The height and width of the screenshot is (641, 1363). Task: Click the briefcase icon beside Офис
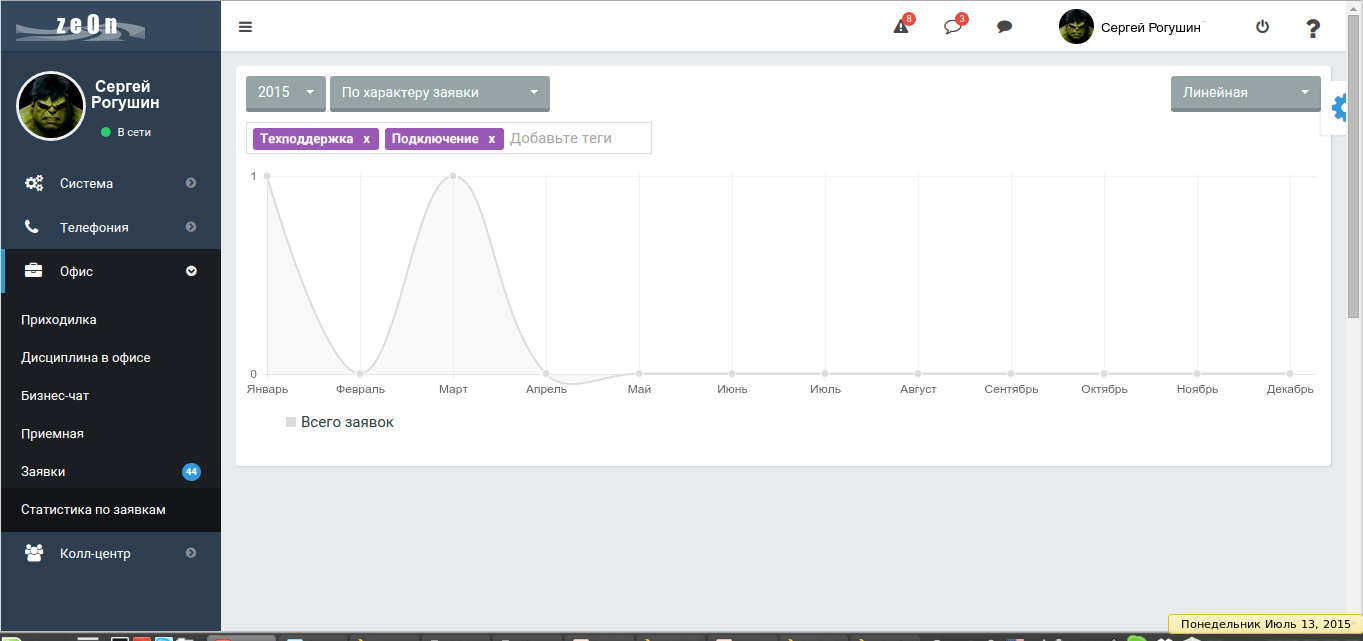point(33,271)
